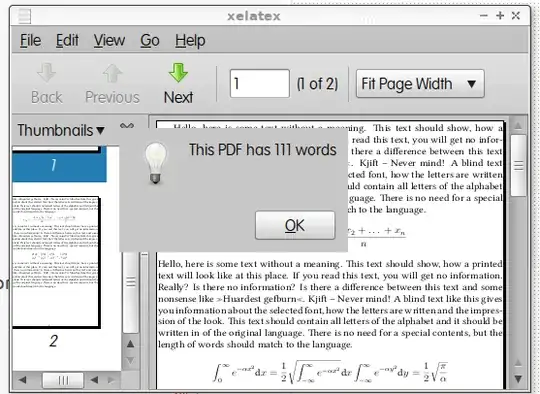
Task: Open the Fit Page Width zoom dropdown
Action: (x=420, y=84)
